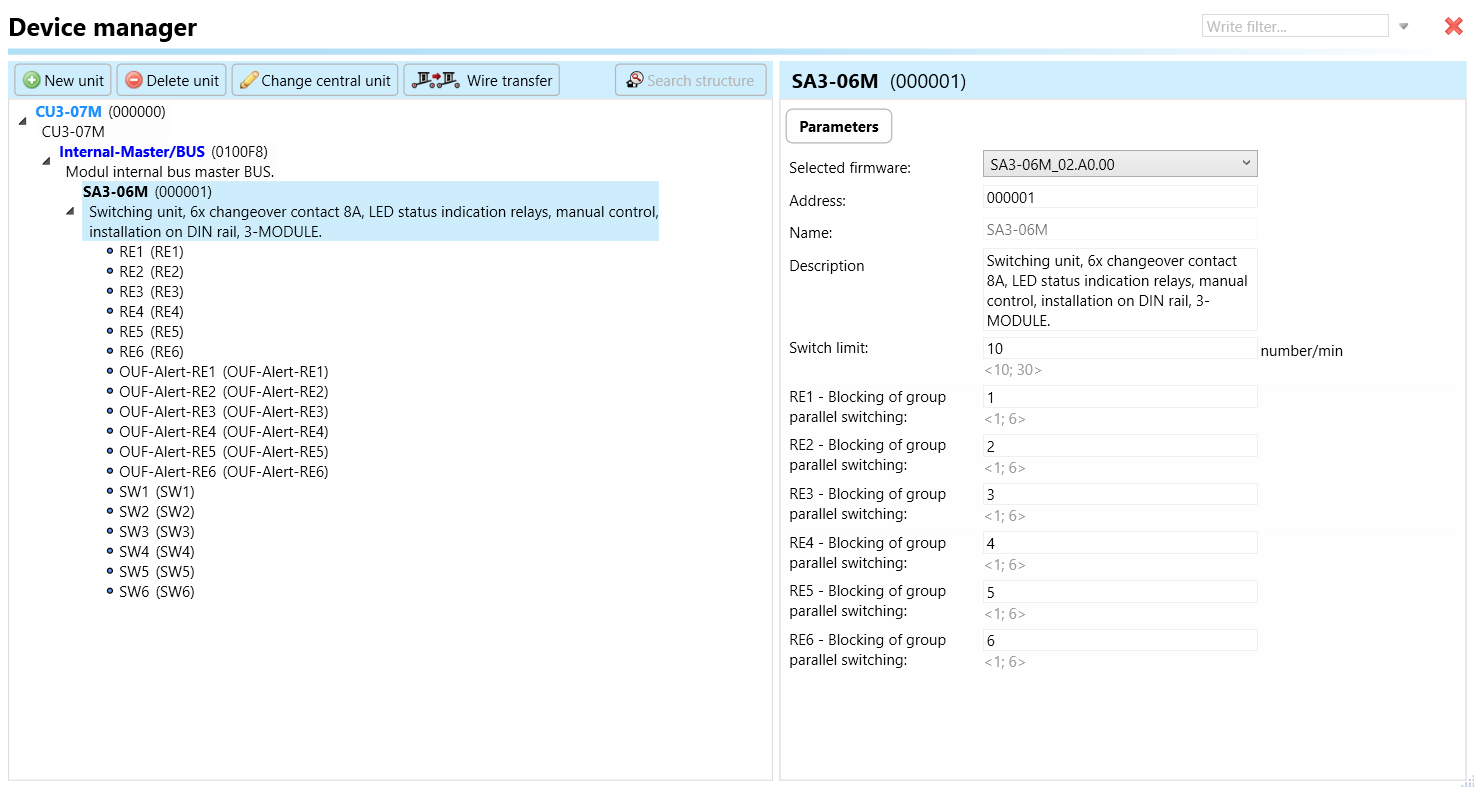Collapse the Internal-Master/BUS node
This screenshot has height=787, width=1478.
coord(46,161)
